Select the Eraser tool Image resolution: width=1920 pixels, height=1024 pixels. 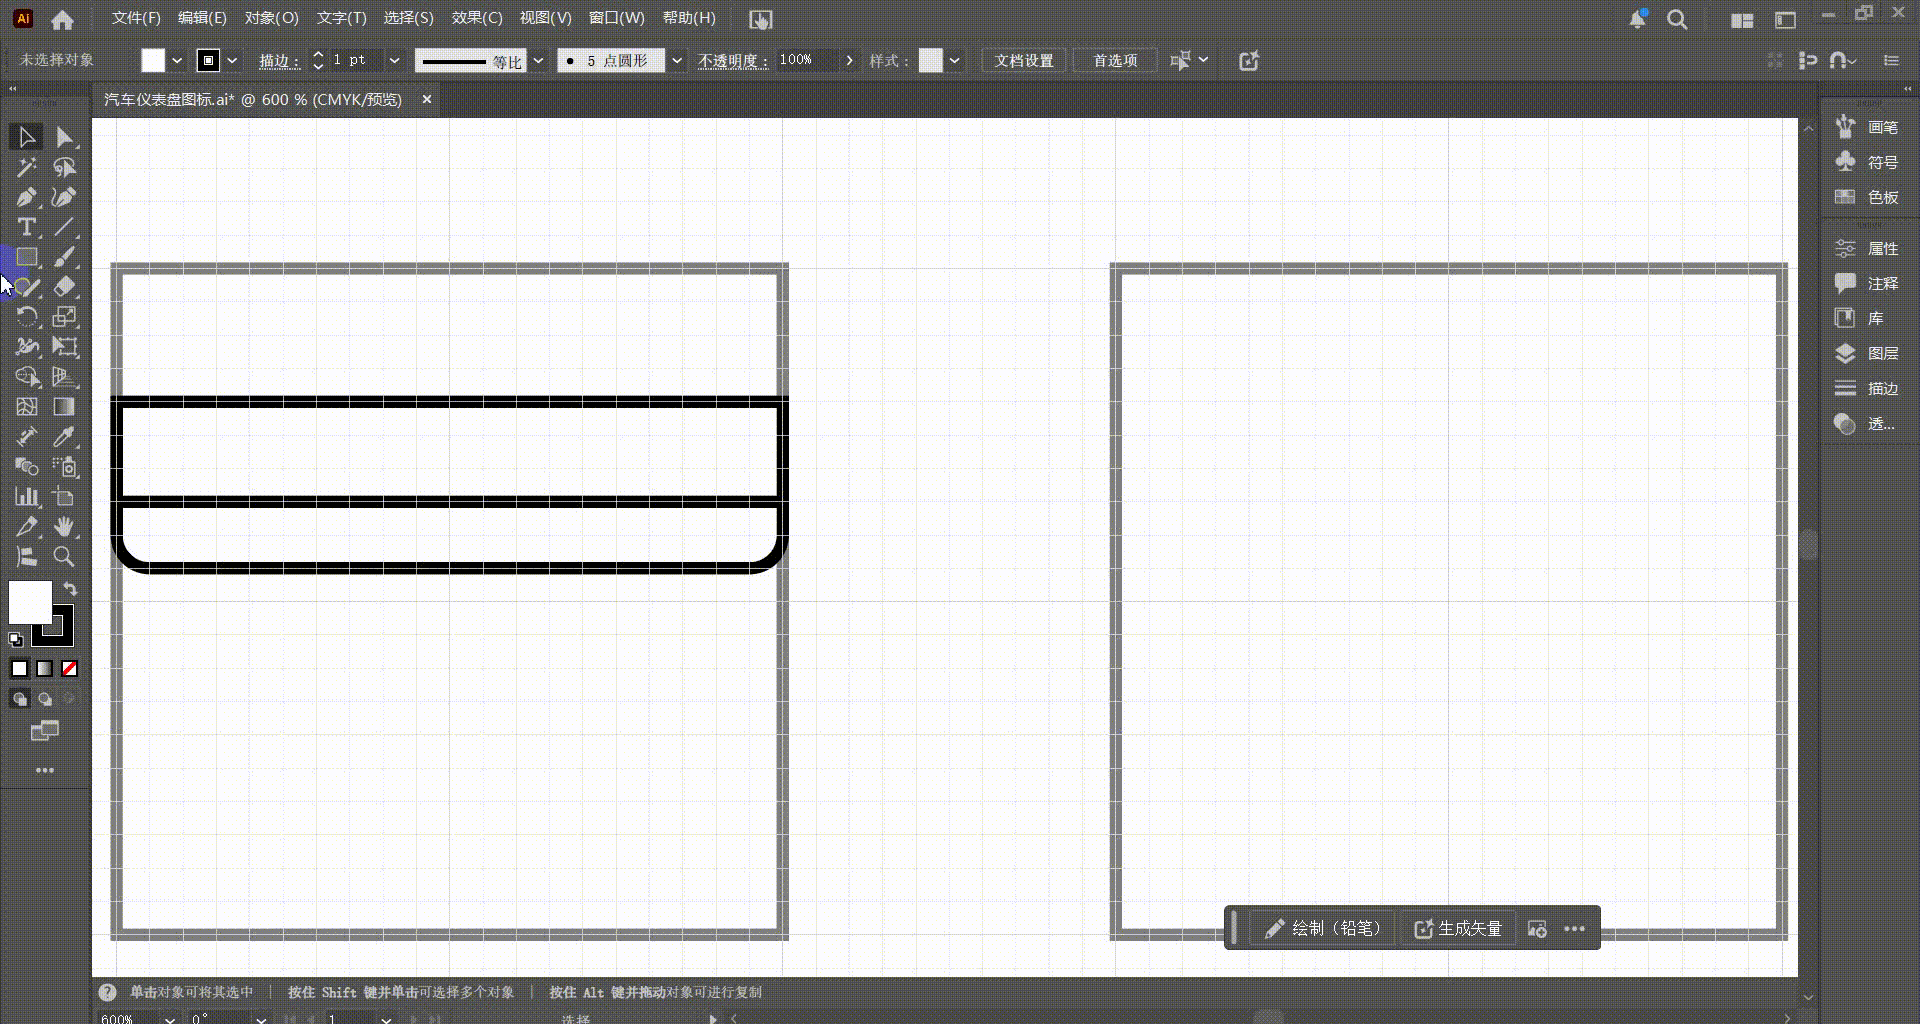pyautogui.click(x=64, y=287)
